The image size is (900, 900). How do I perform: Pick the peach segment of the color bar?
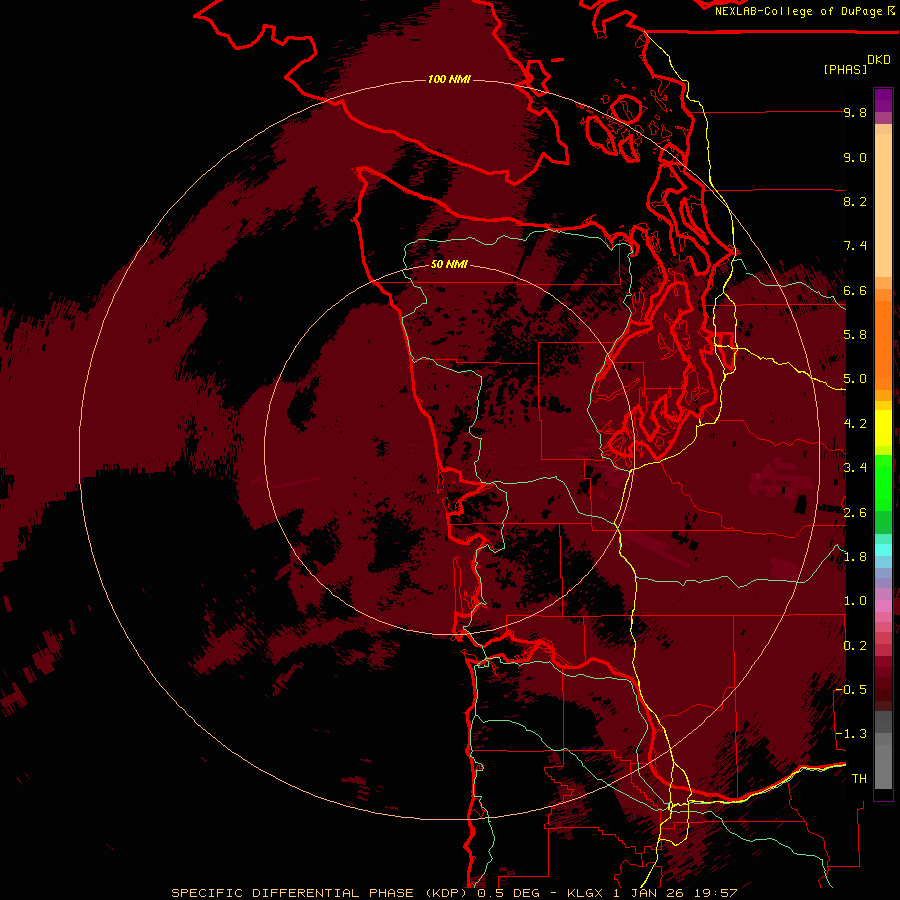pos(883,205)
